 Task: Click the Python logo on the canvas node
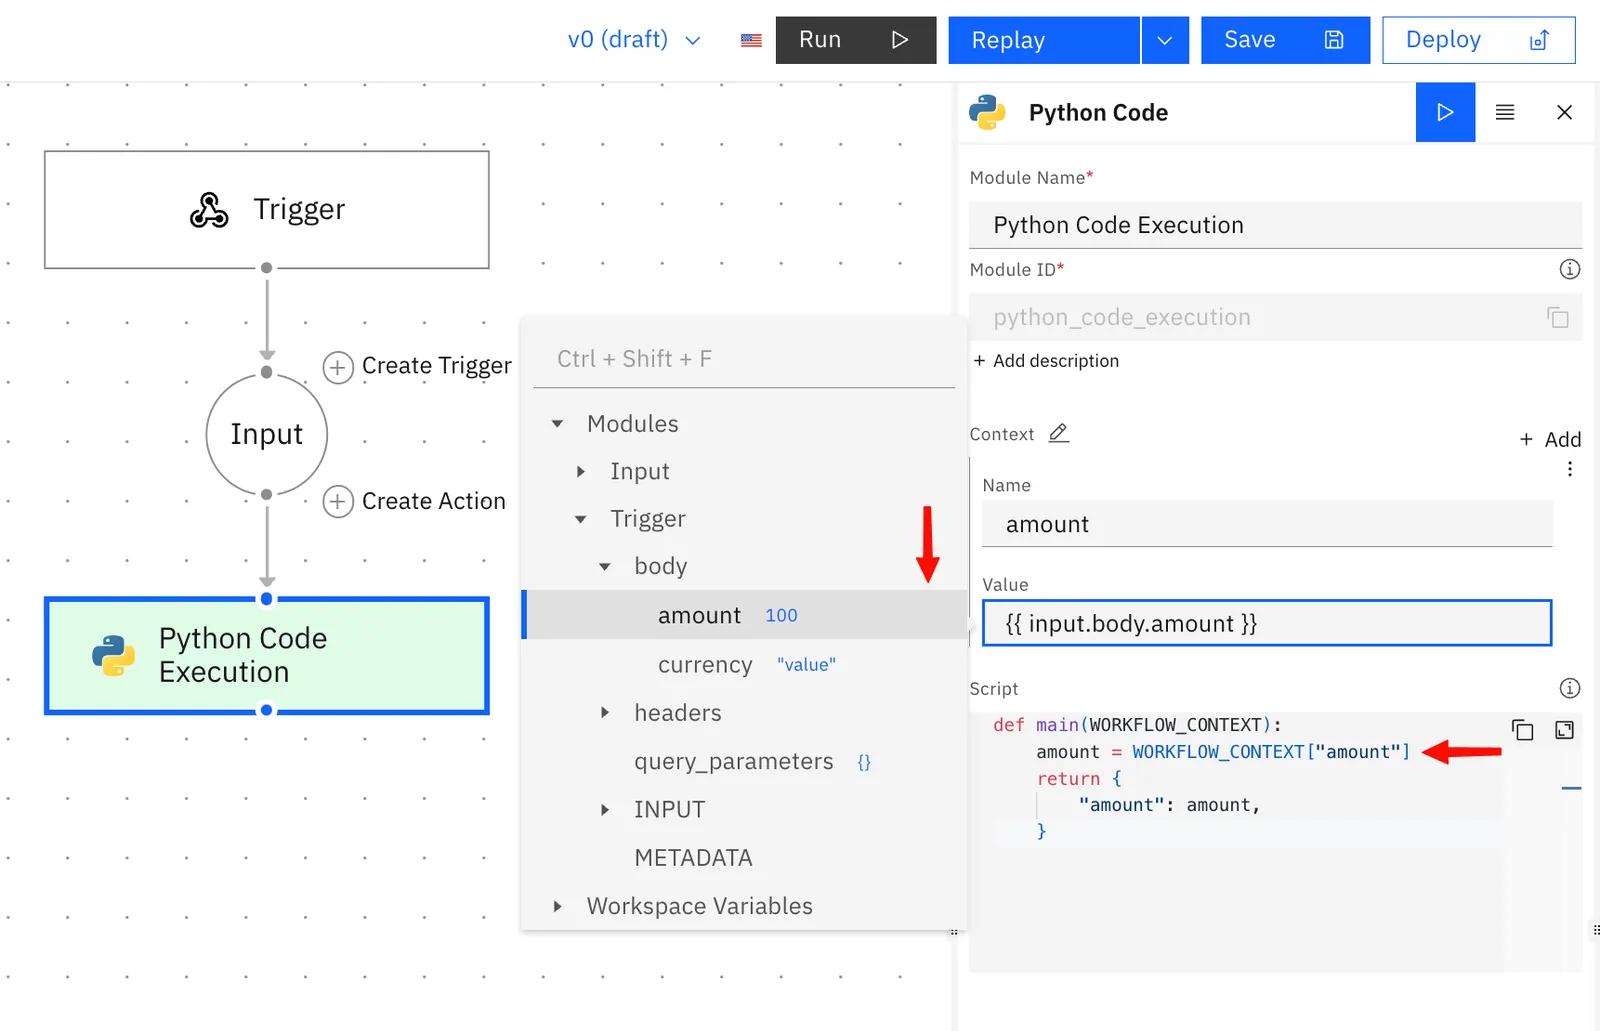click(113, 656)
